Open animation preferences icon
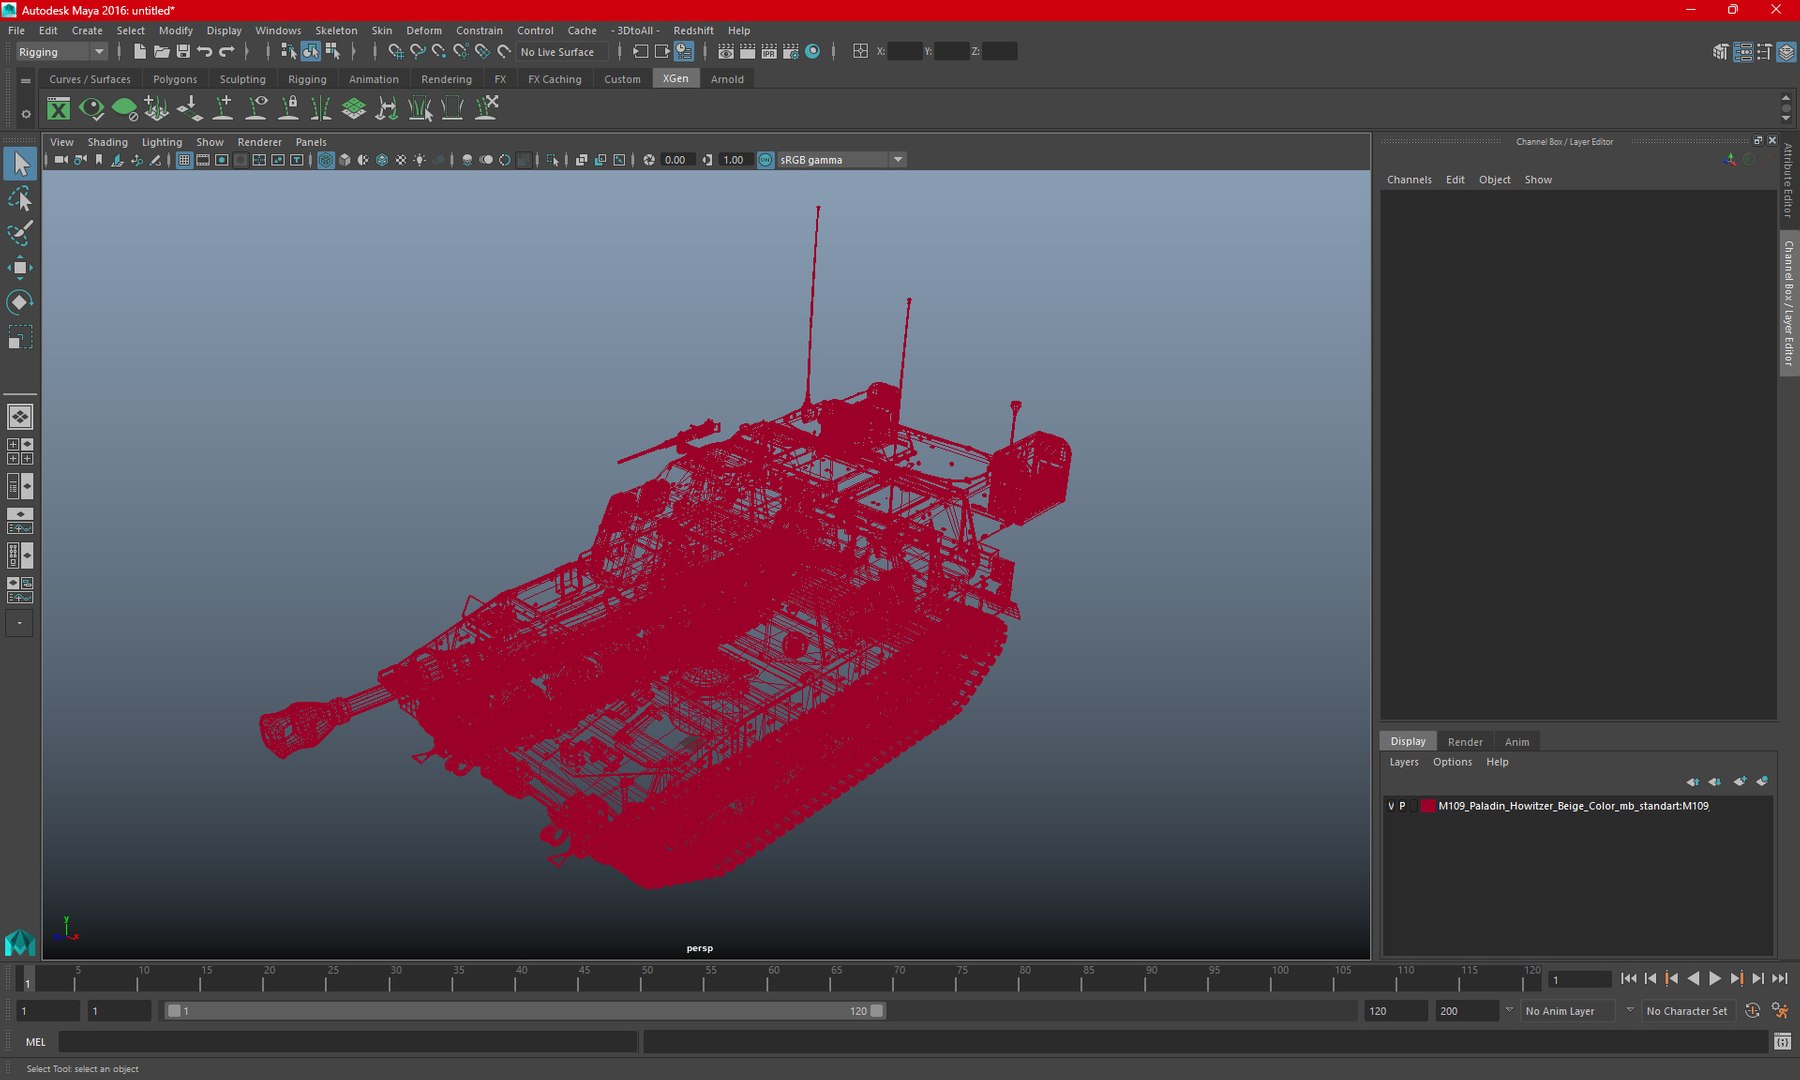The height and width of the screenshot is (1080, 1800). coord(1780,1011)
